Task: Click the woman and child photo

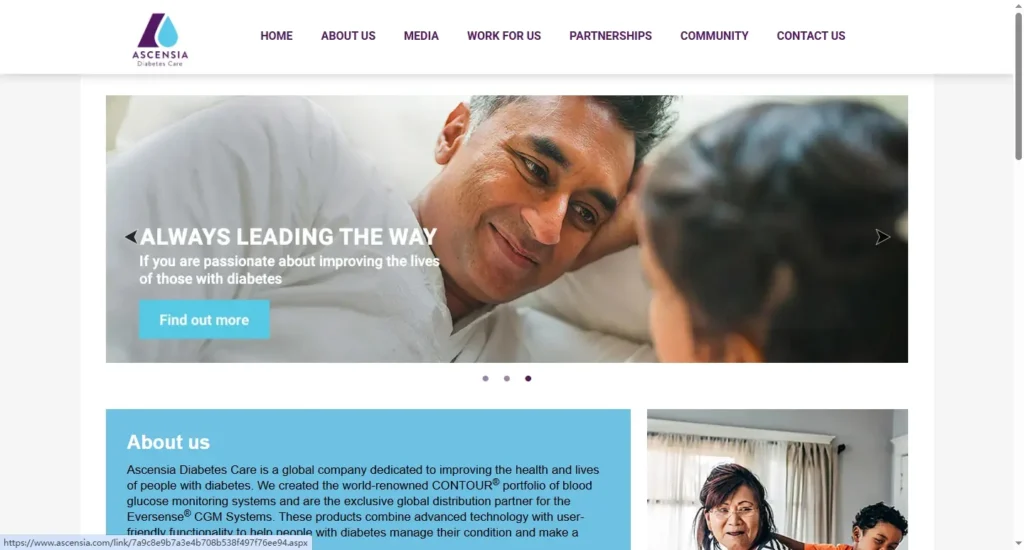Action: (777, 479)
